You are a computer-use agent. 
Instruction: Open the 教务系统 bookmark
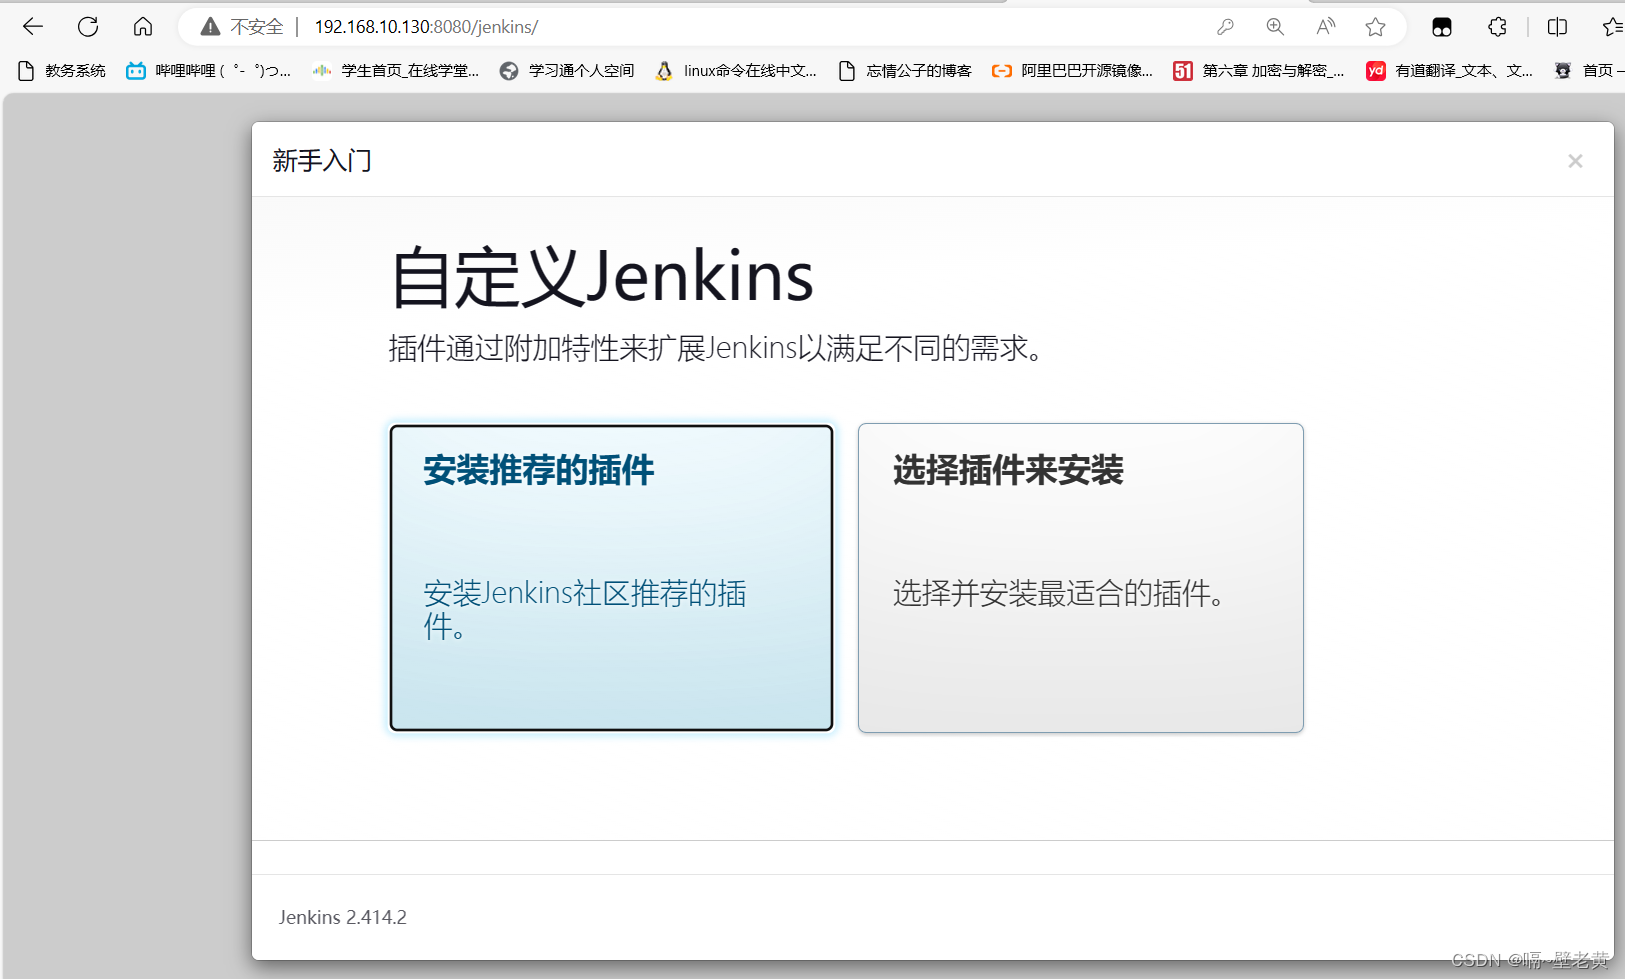click(x=62, y=70)
